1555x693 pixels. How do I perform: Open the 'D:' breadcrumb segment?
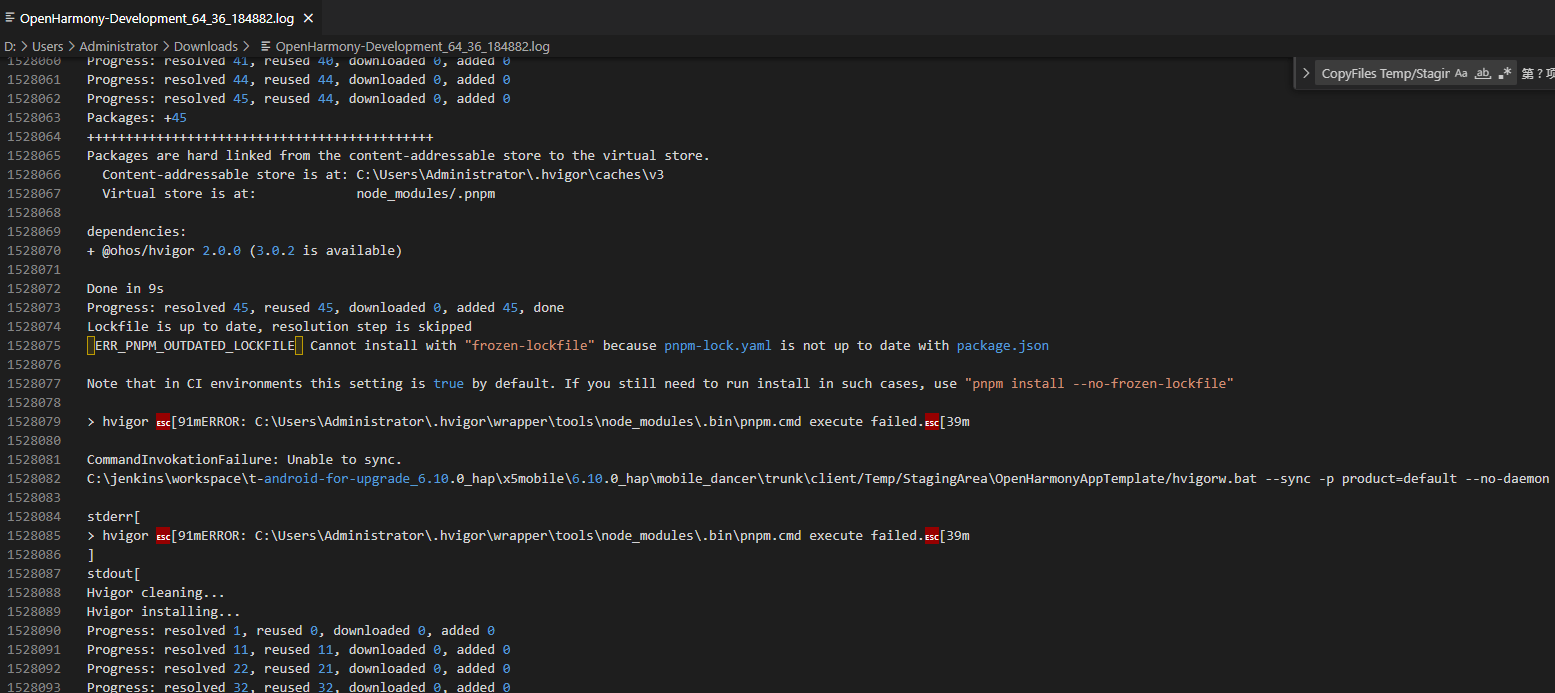tap(10, 46)
